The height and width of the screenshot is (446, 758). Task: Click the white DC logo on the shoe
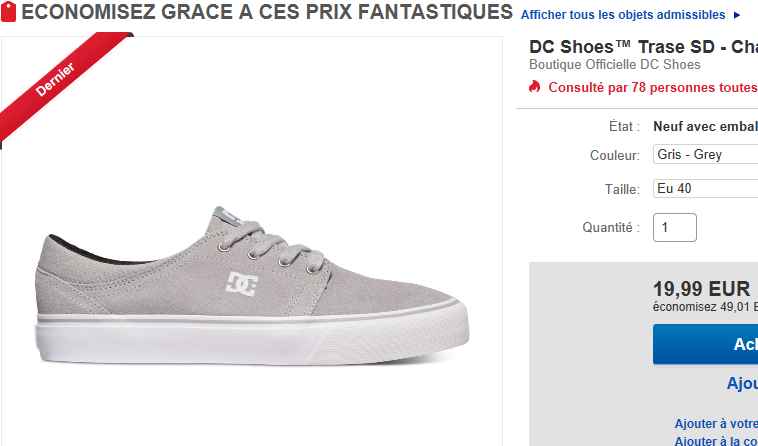(x=243, y=284)
